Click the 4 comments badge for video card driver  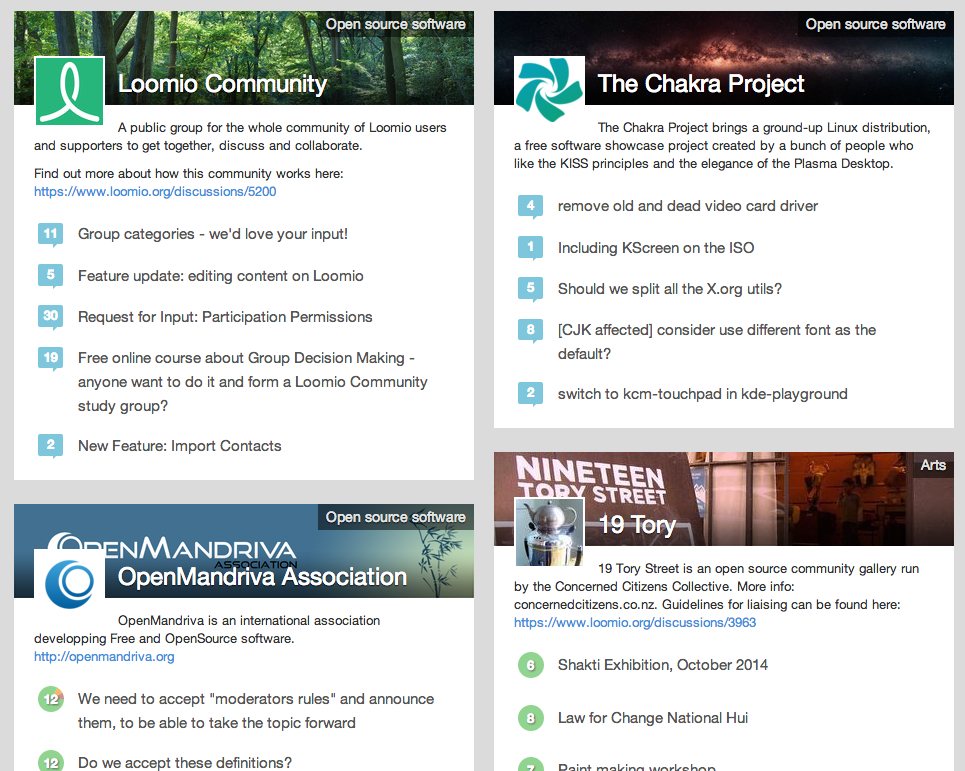coord(531,206)
